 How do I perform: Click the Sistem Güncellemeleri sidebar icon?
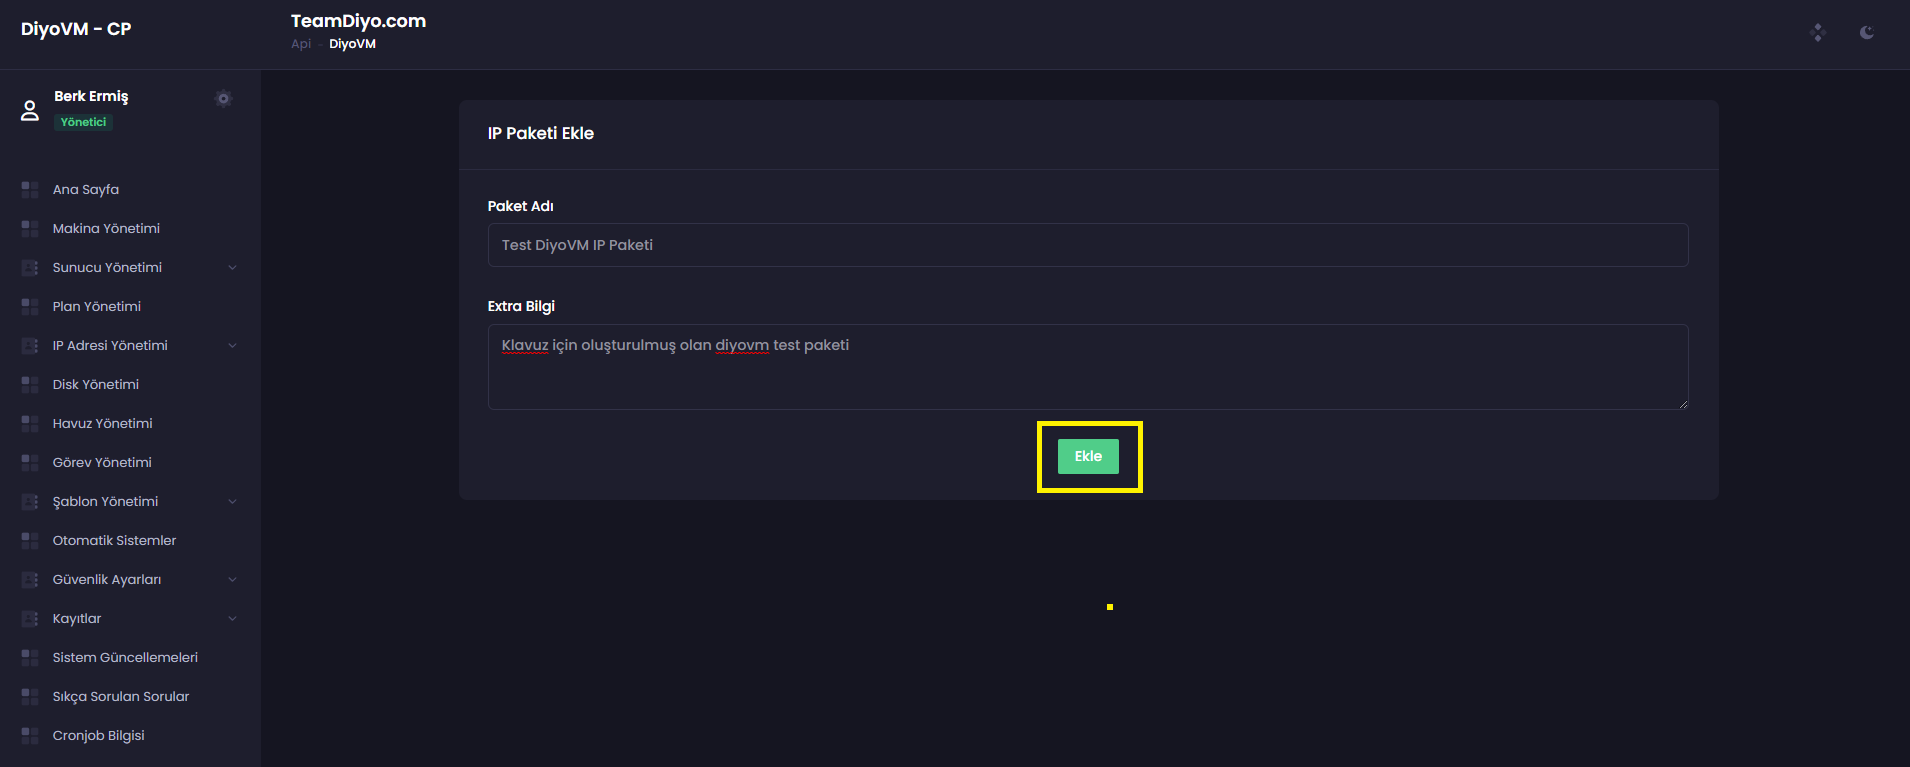pyautogui.click(x=30, y=657)
